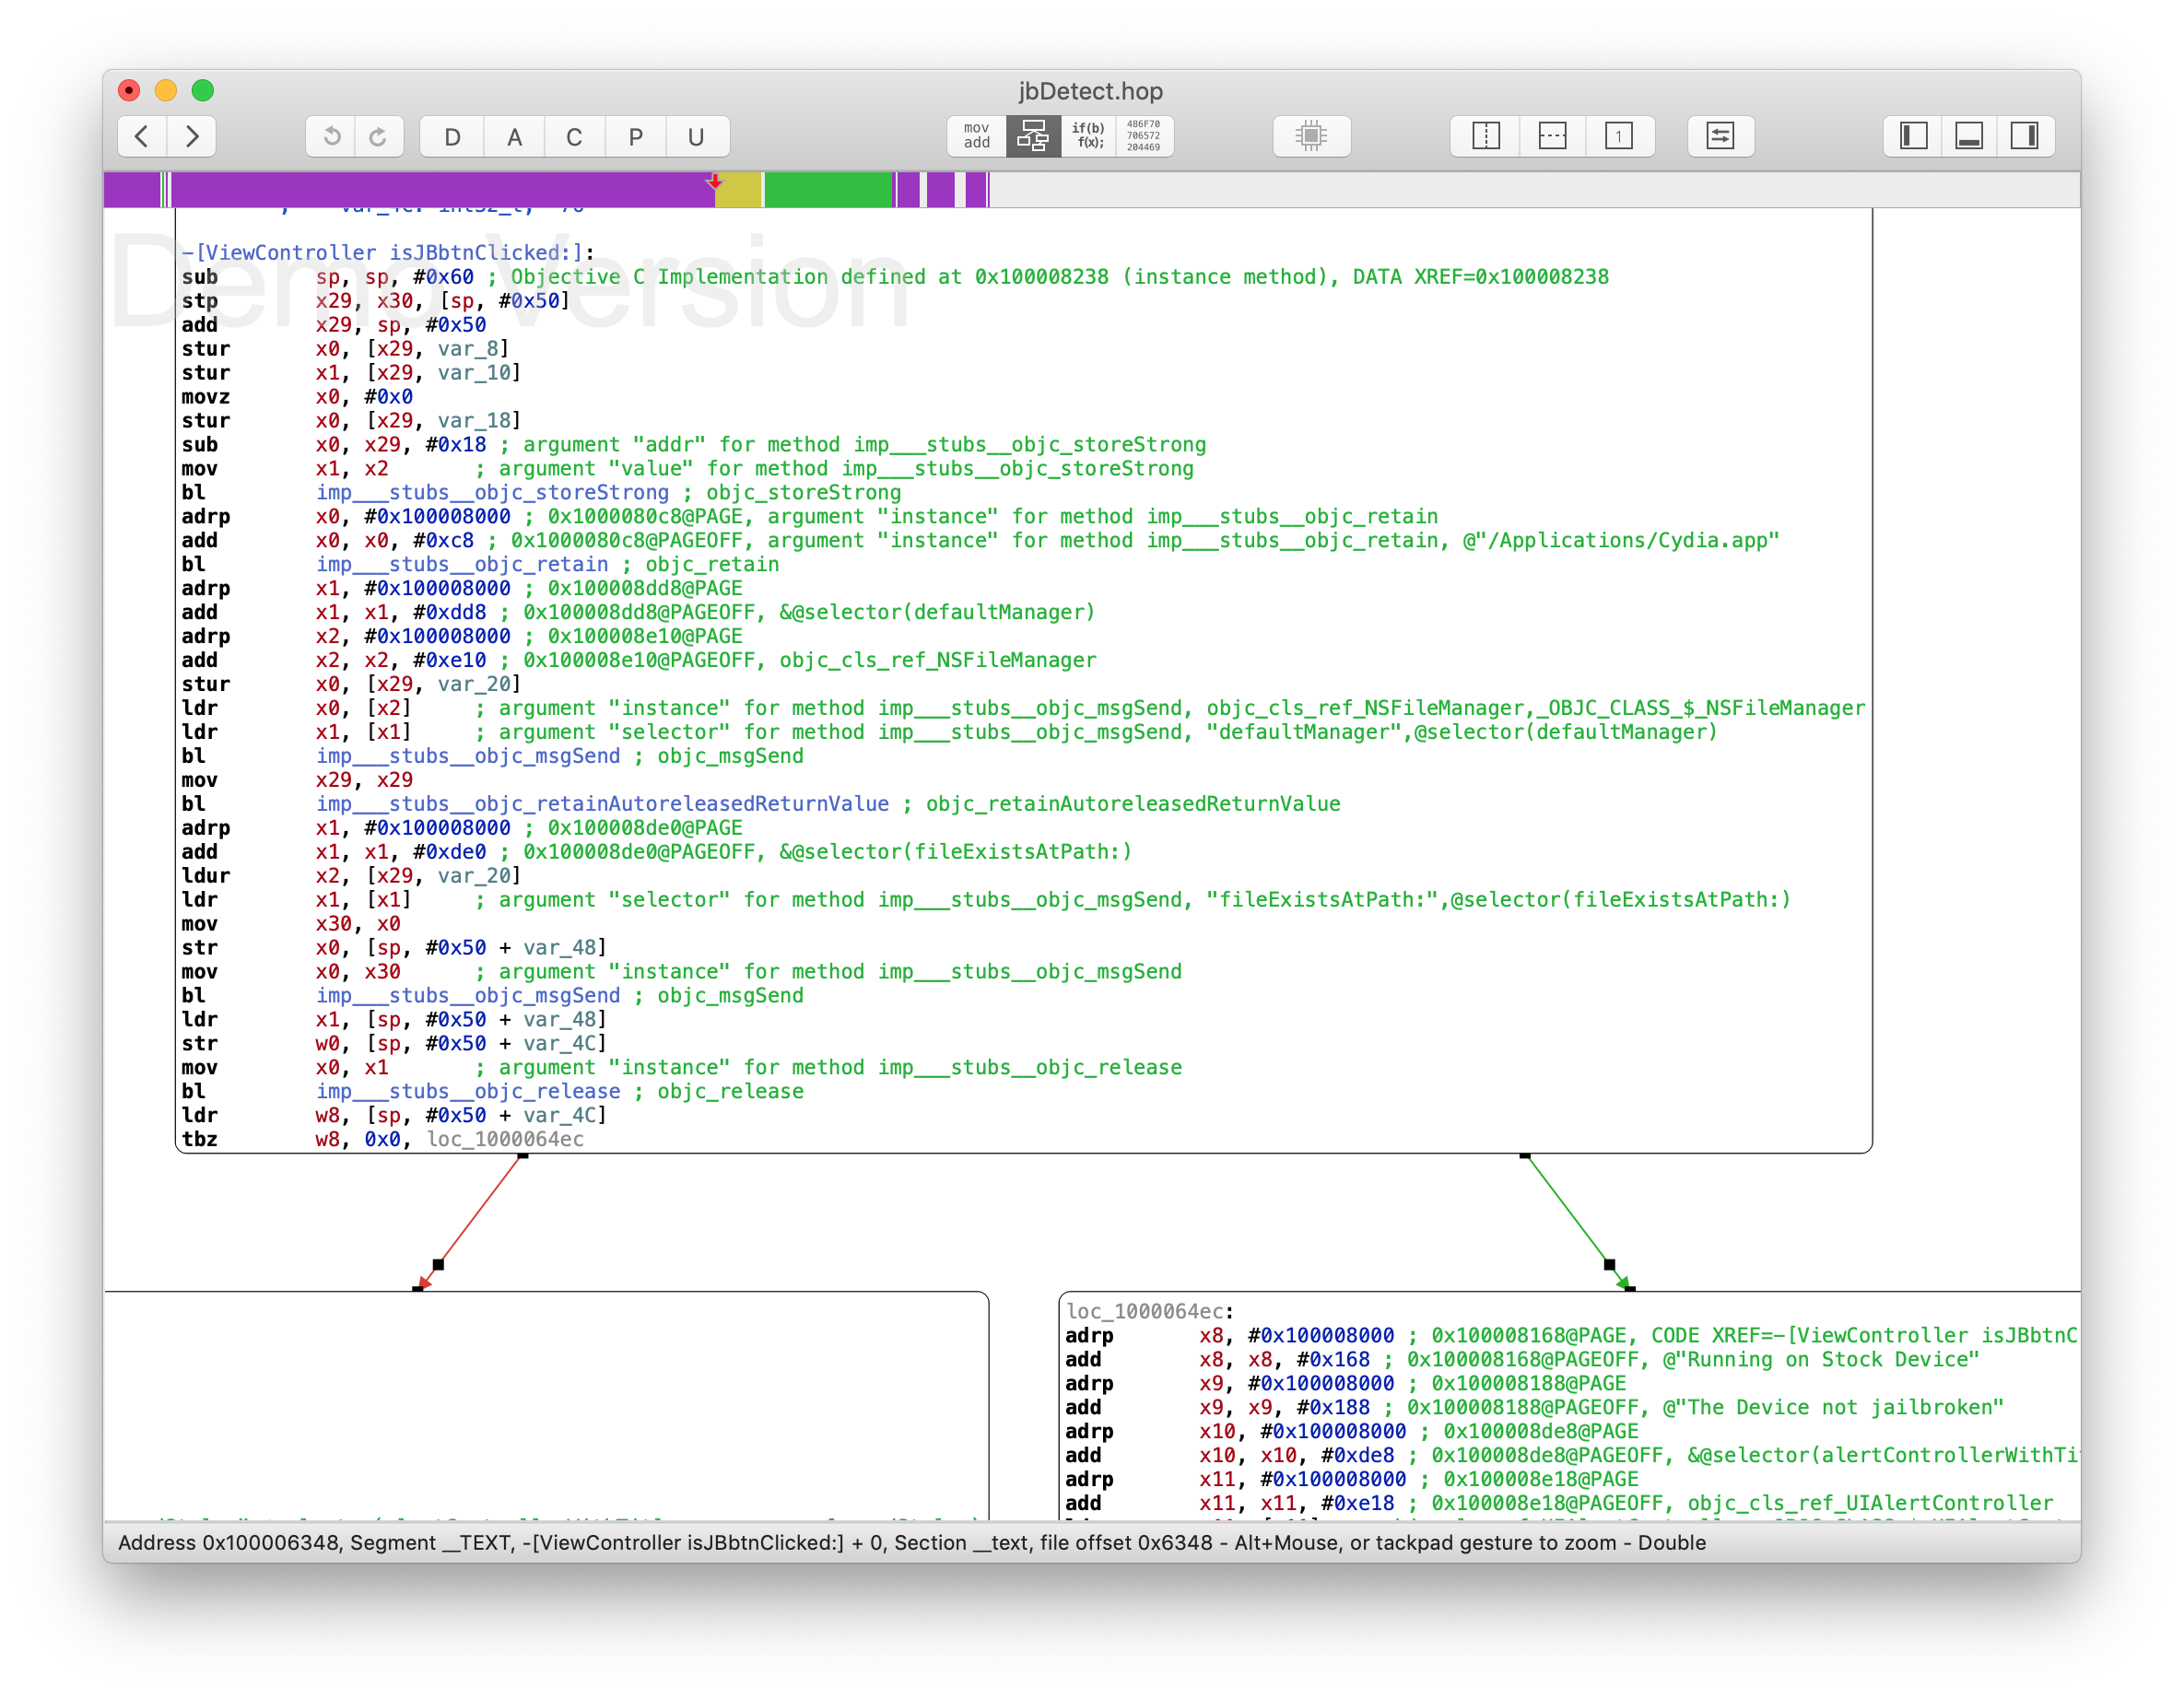Go back in navigation history
The image size is (2184, 1699).
pyautogui.click(x=142, y=136)
